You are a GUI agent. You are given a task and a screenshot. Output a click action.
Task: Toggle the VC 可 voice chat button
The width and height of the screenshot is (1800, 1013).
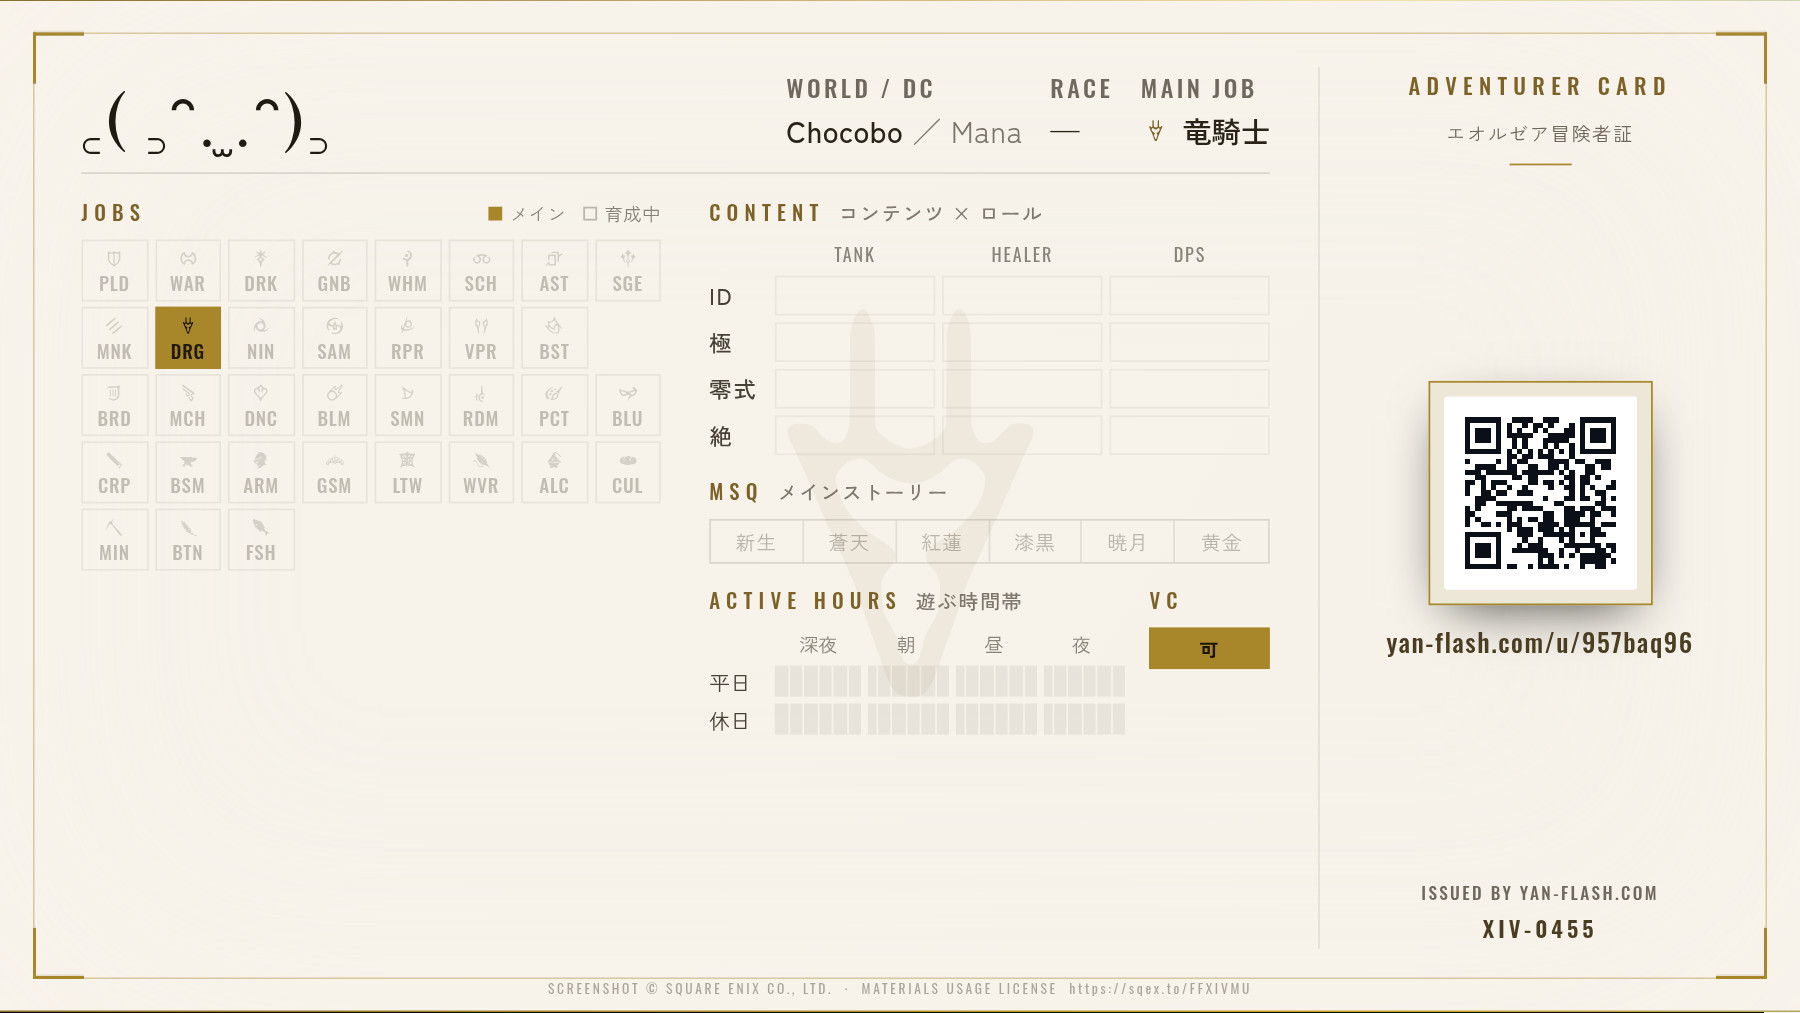click(x=1209, y=648)
